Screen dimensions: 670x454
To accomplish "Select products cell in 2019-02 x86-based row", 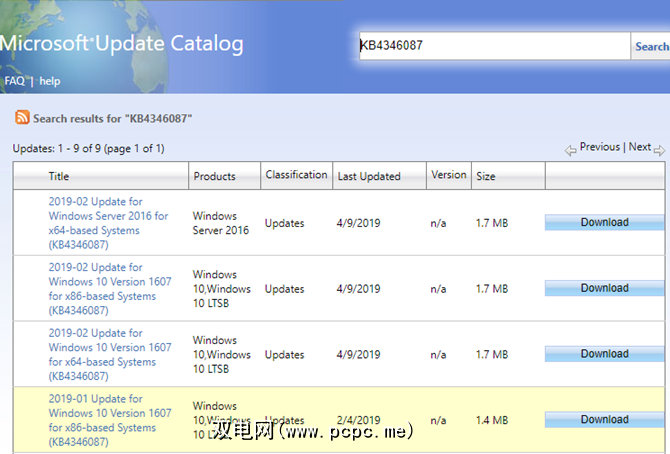I will coord(221,289).
